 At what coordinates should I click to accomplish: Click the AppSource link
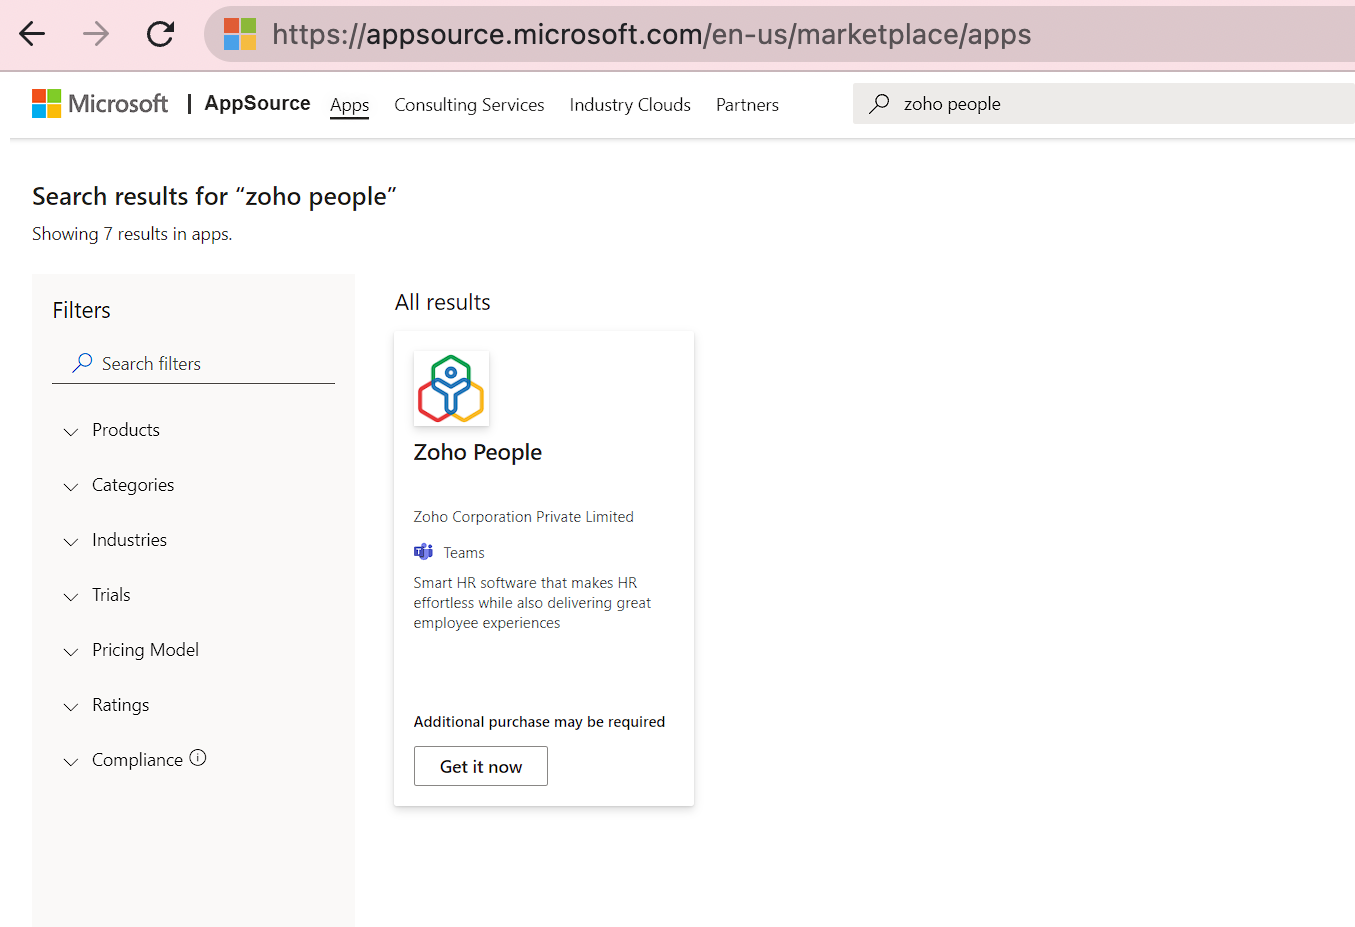tap(257, 103)
